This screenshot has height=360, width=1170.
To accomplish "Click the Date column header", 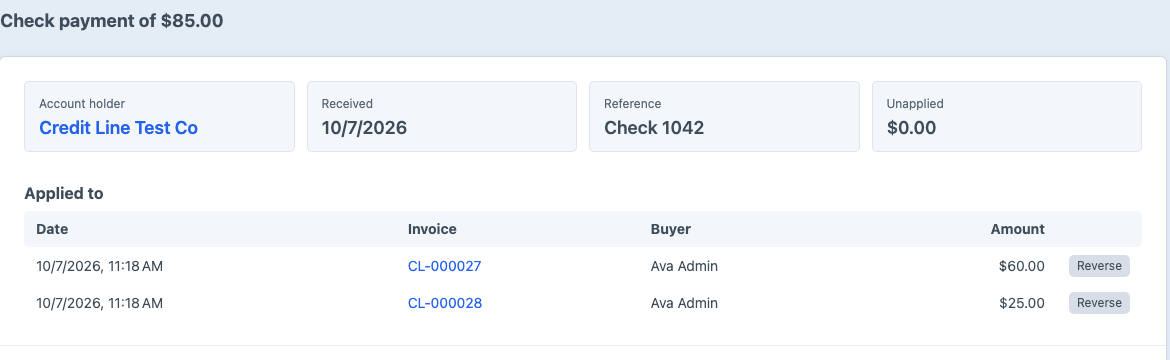I will point(52,229).
